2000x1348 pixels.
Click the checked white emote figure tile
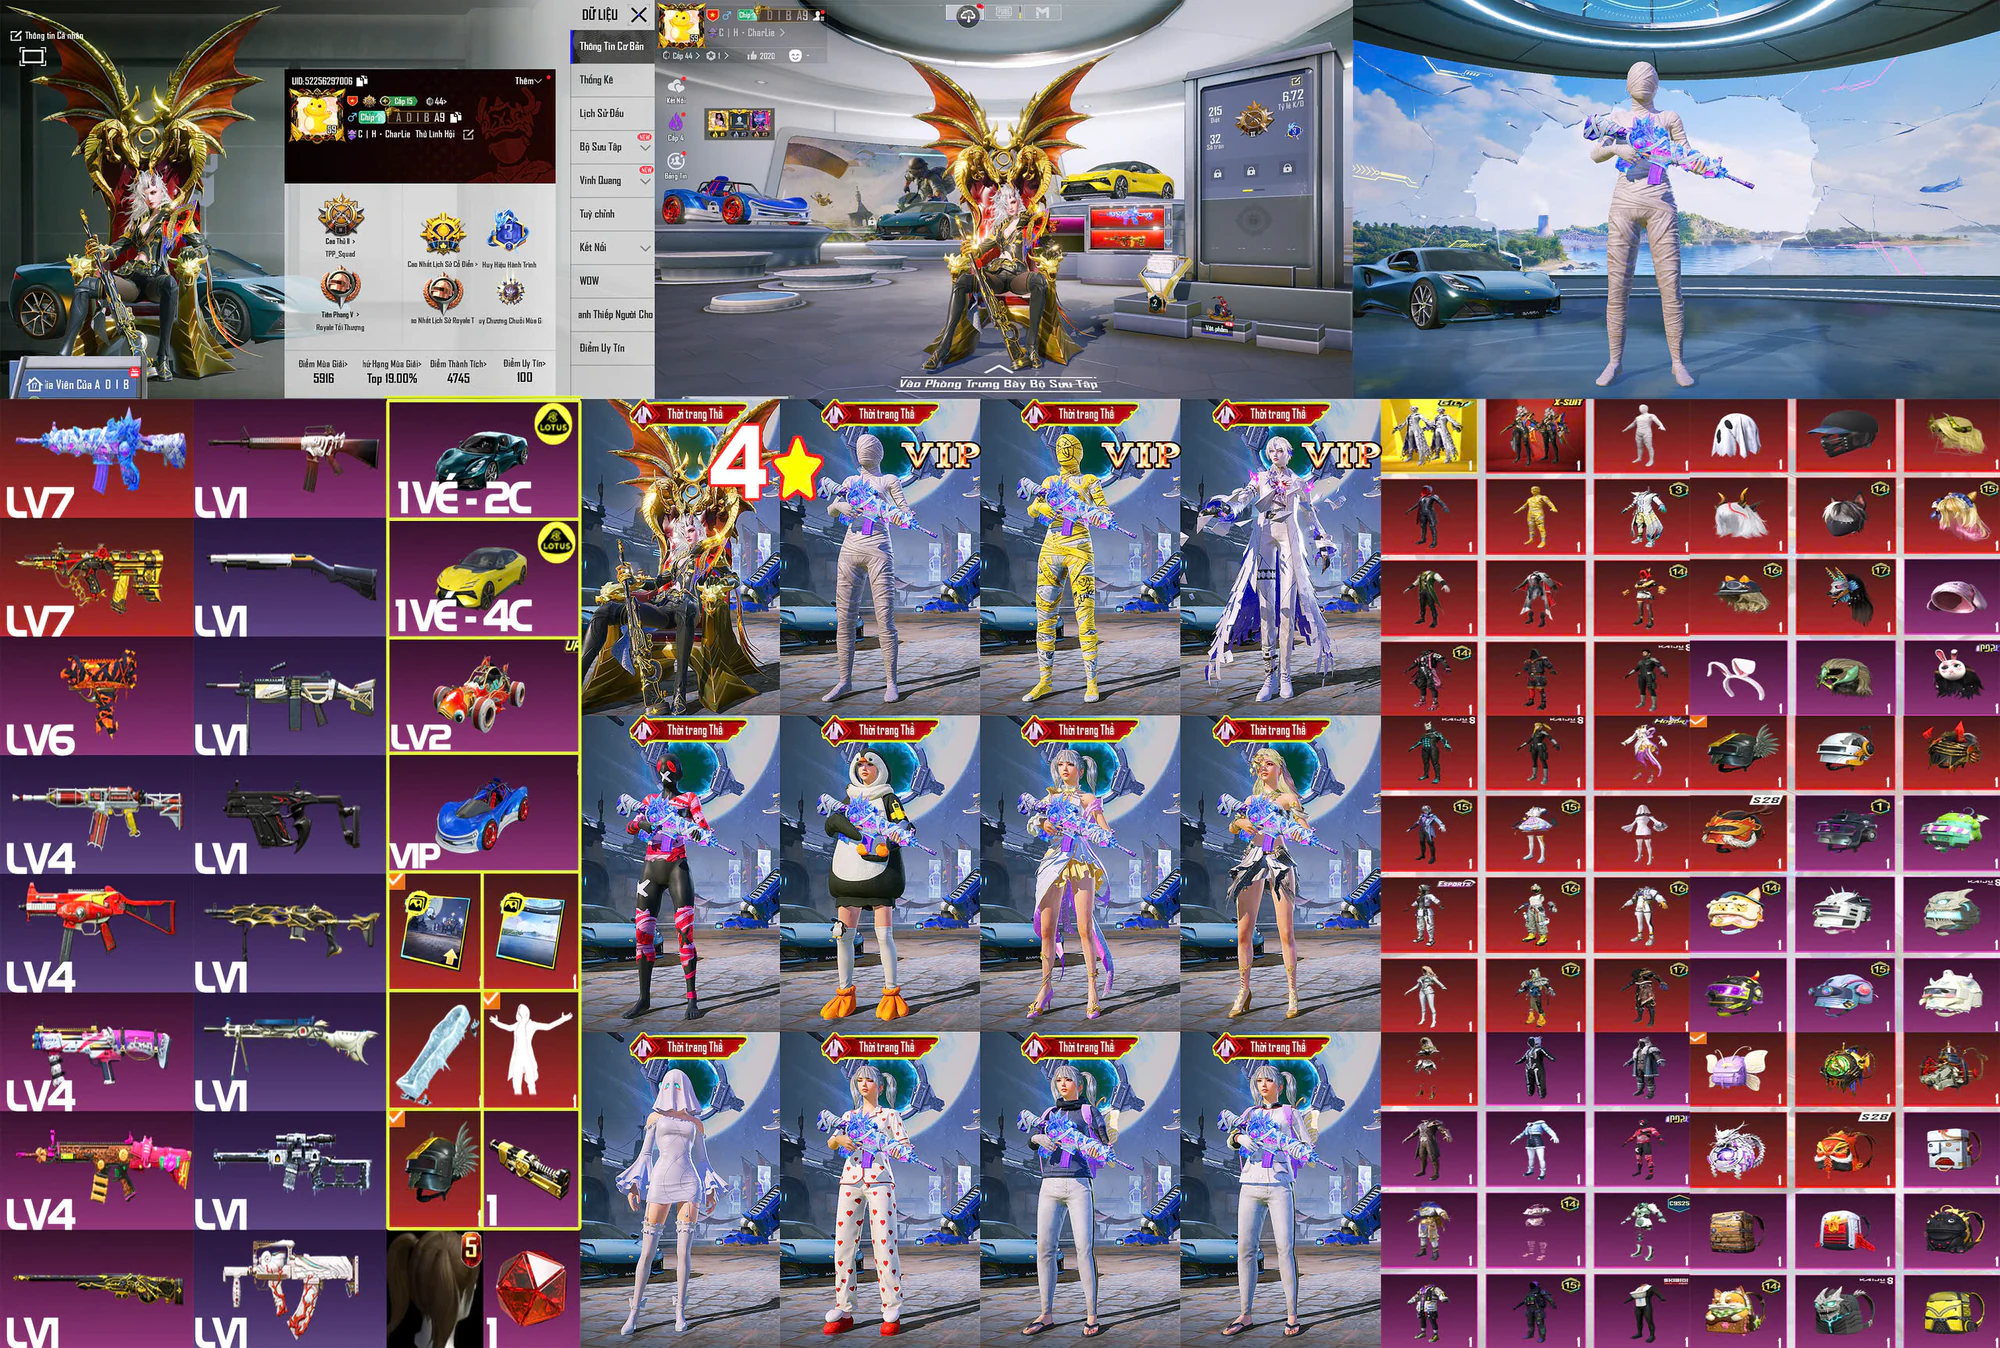point(530,1050)
